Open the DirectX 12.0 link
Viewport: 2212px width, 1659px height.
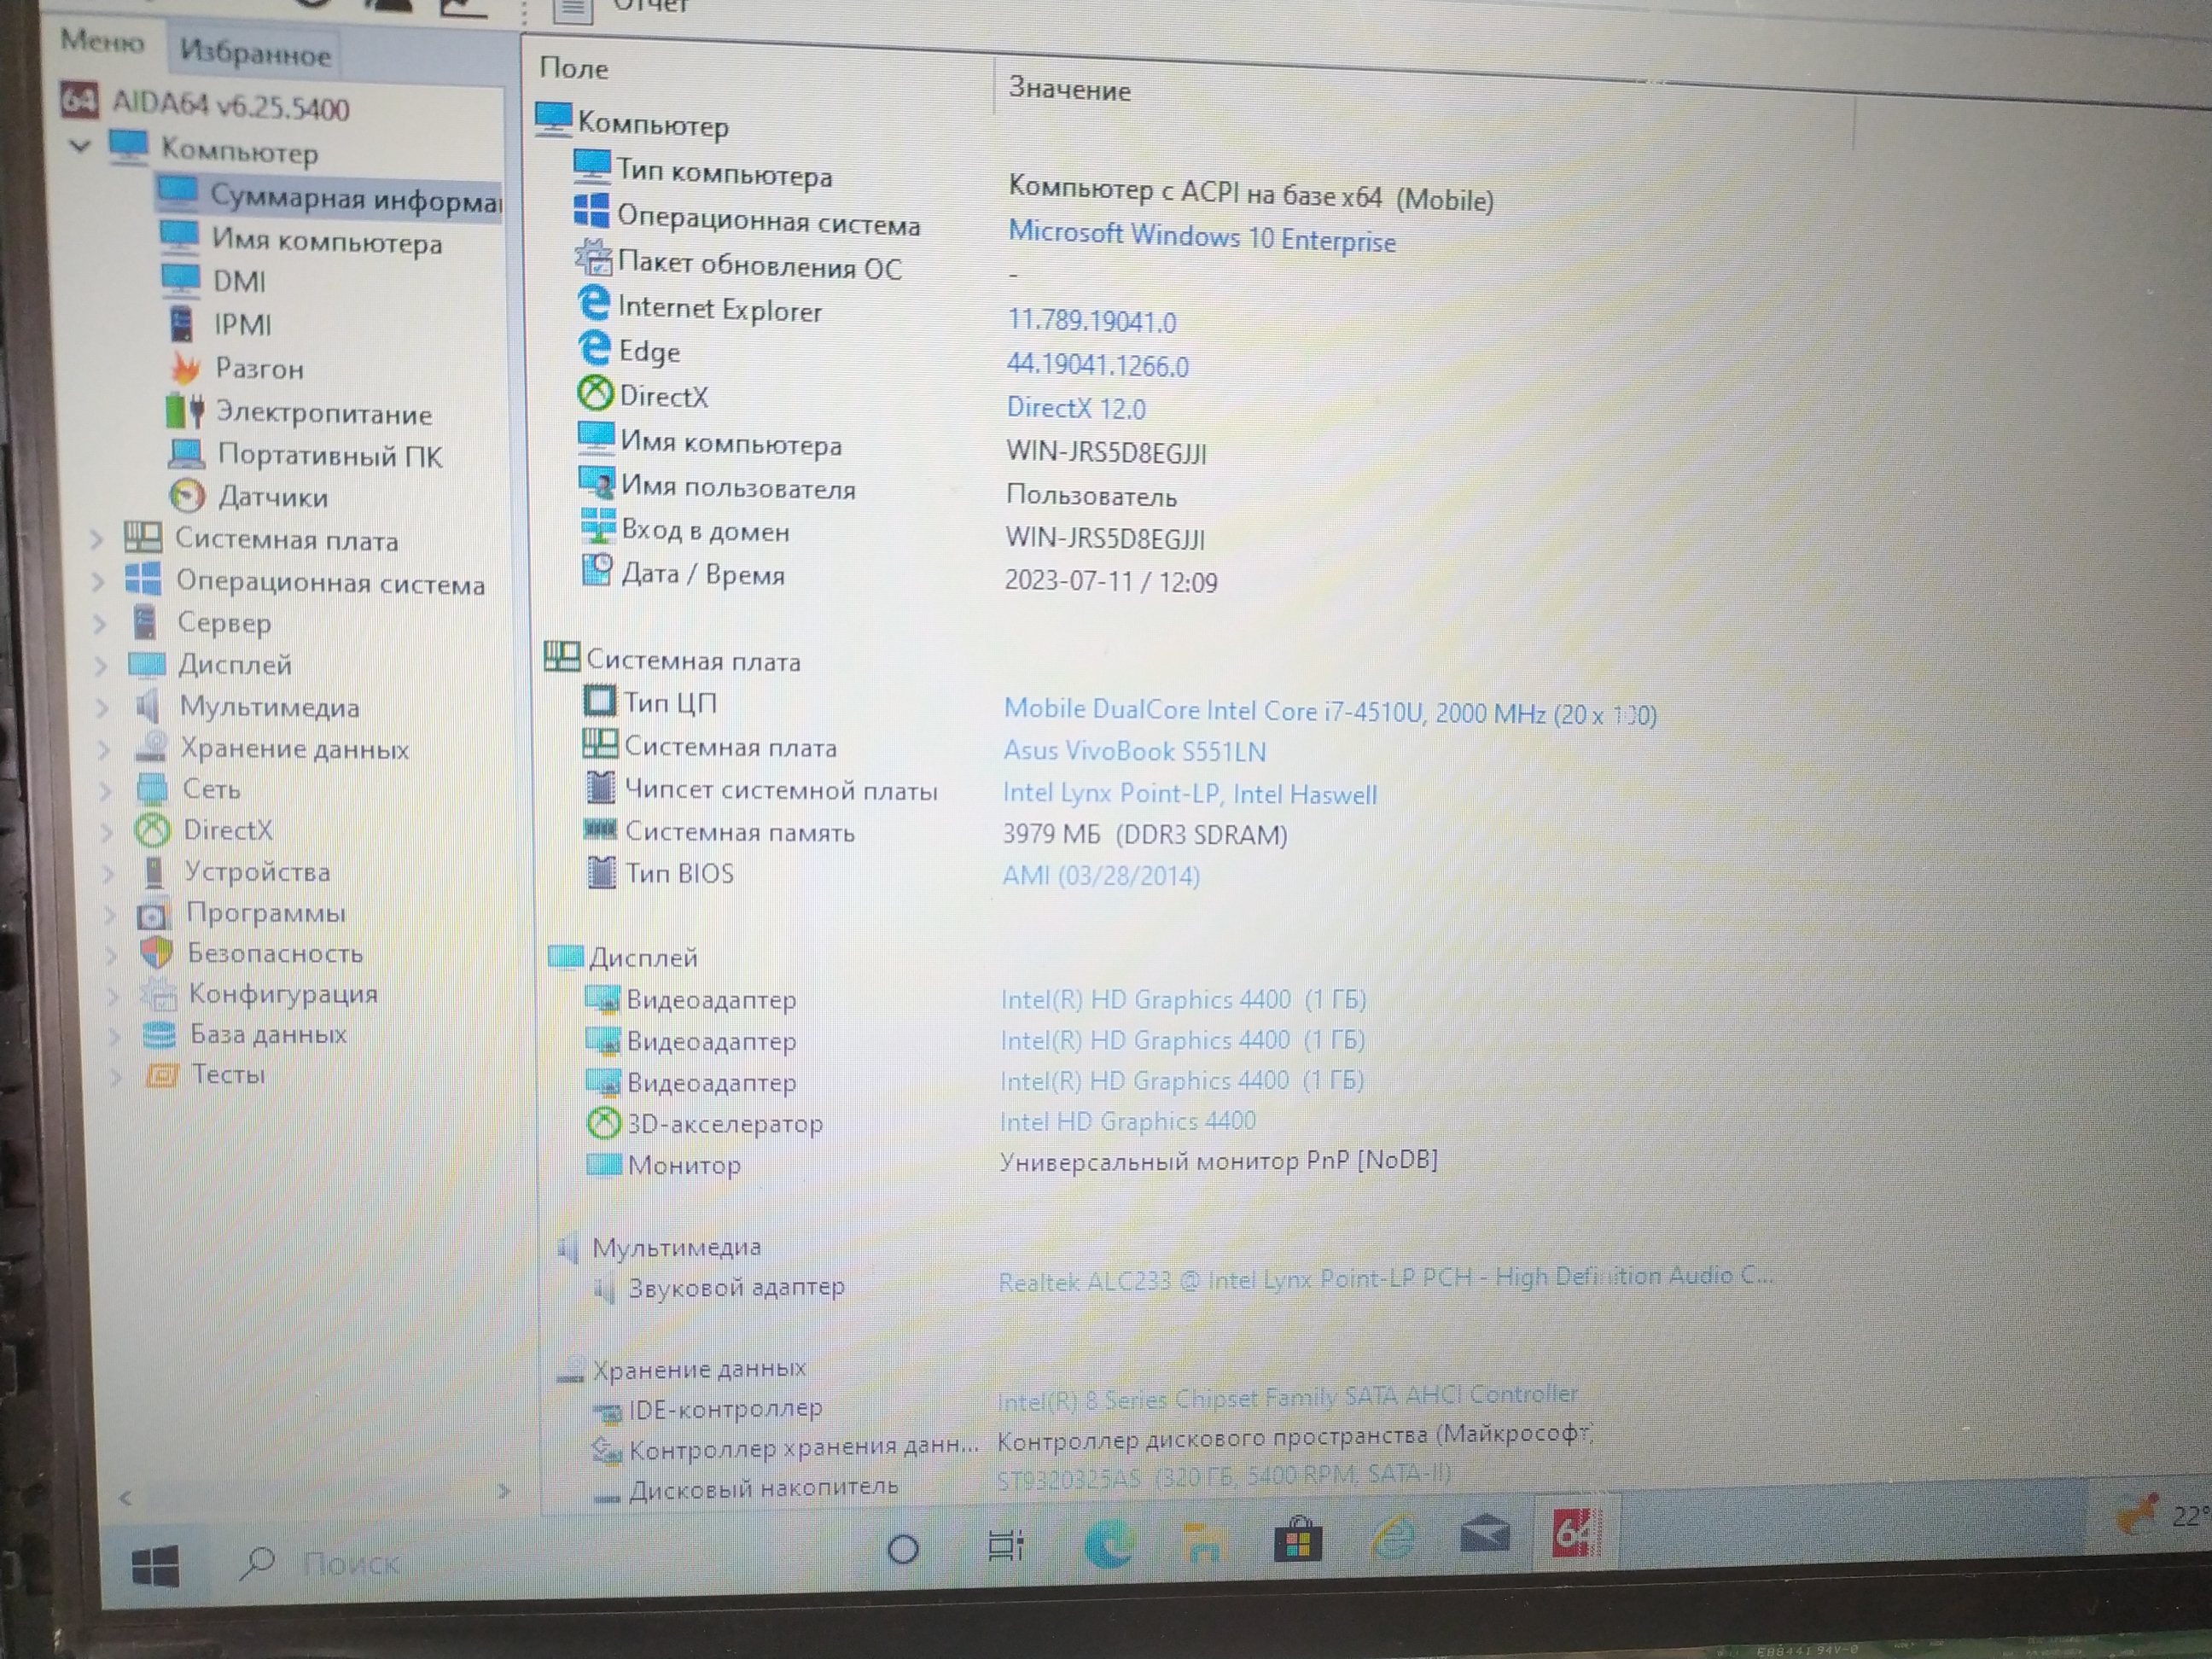(x=1076, y=407)
